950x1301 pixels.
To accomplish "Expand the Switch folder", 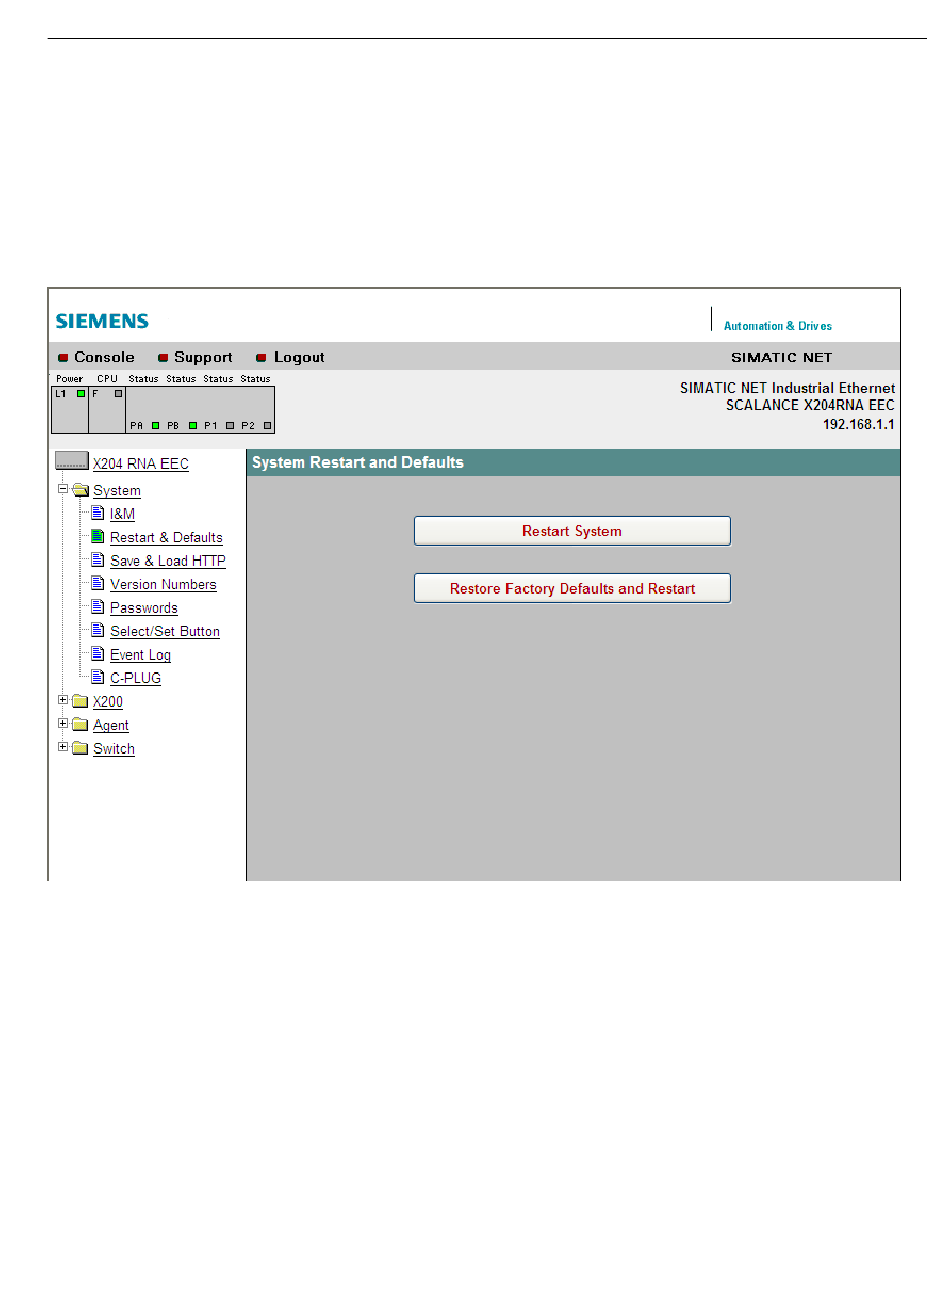I will [63, 747].
